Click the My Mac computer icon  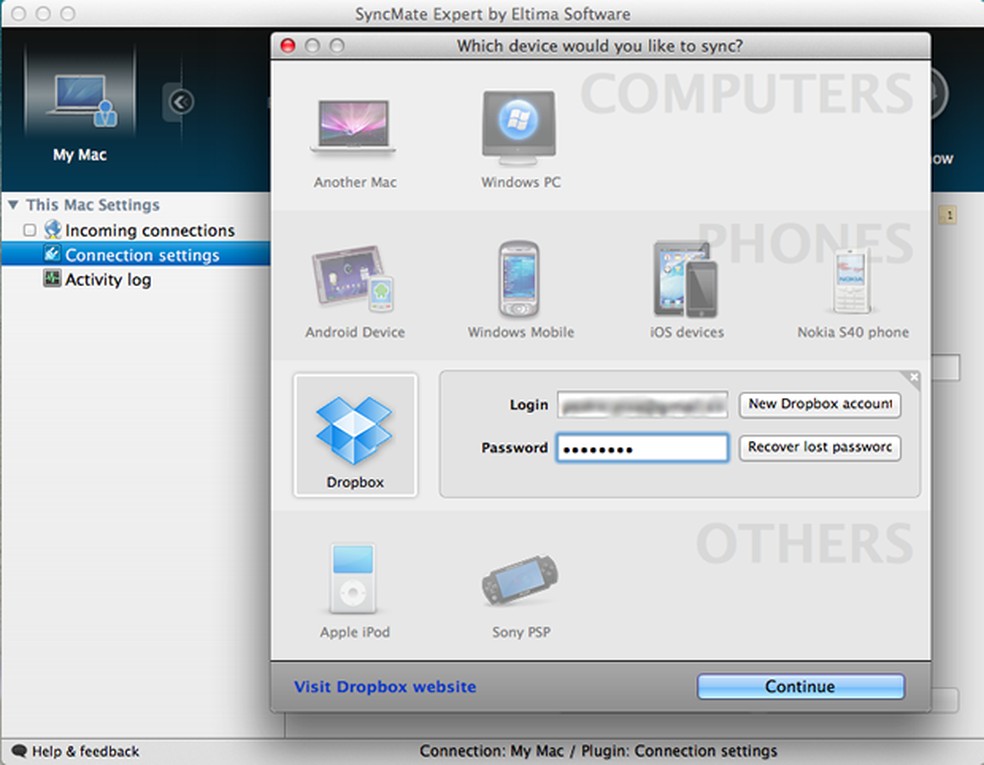[x=80, y=101]
